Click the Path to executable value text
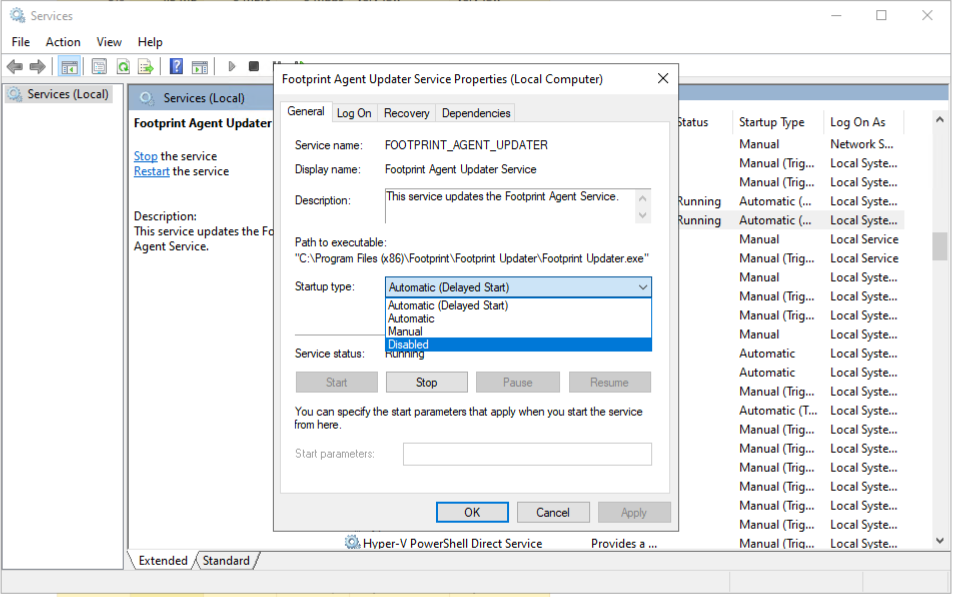The width and height of the screenshot is (954, 597). coord(472,259)
